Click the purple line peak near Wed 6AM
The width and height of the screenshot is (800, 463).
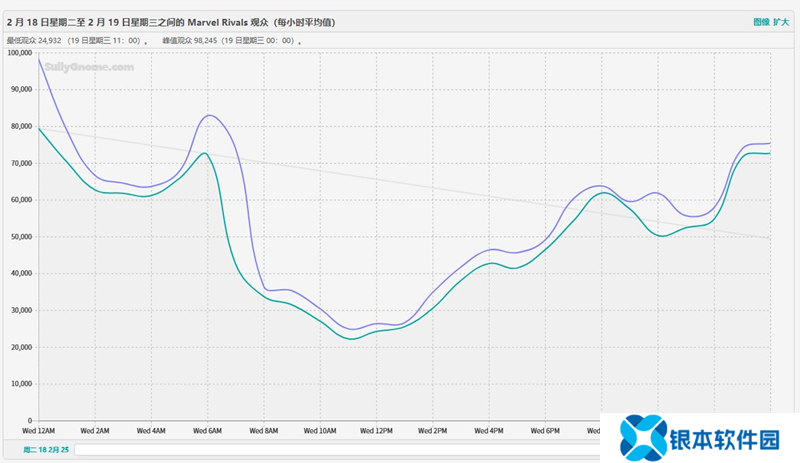[208, 115]
